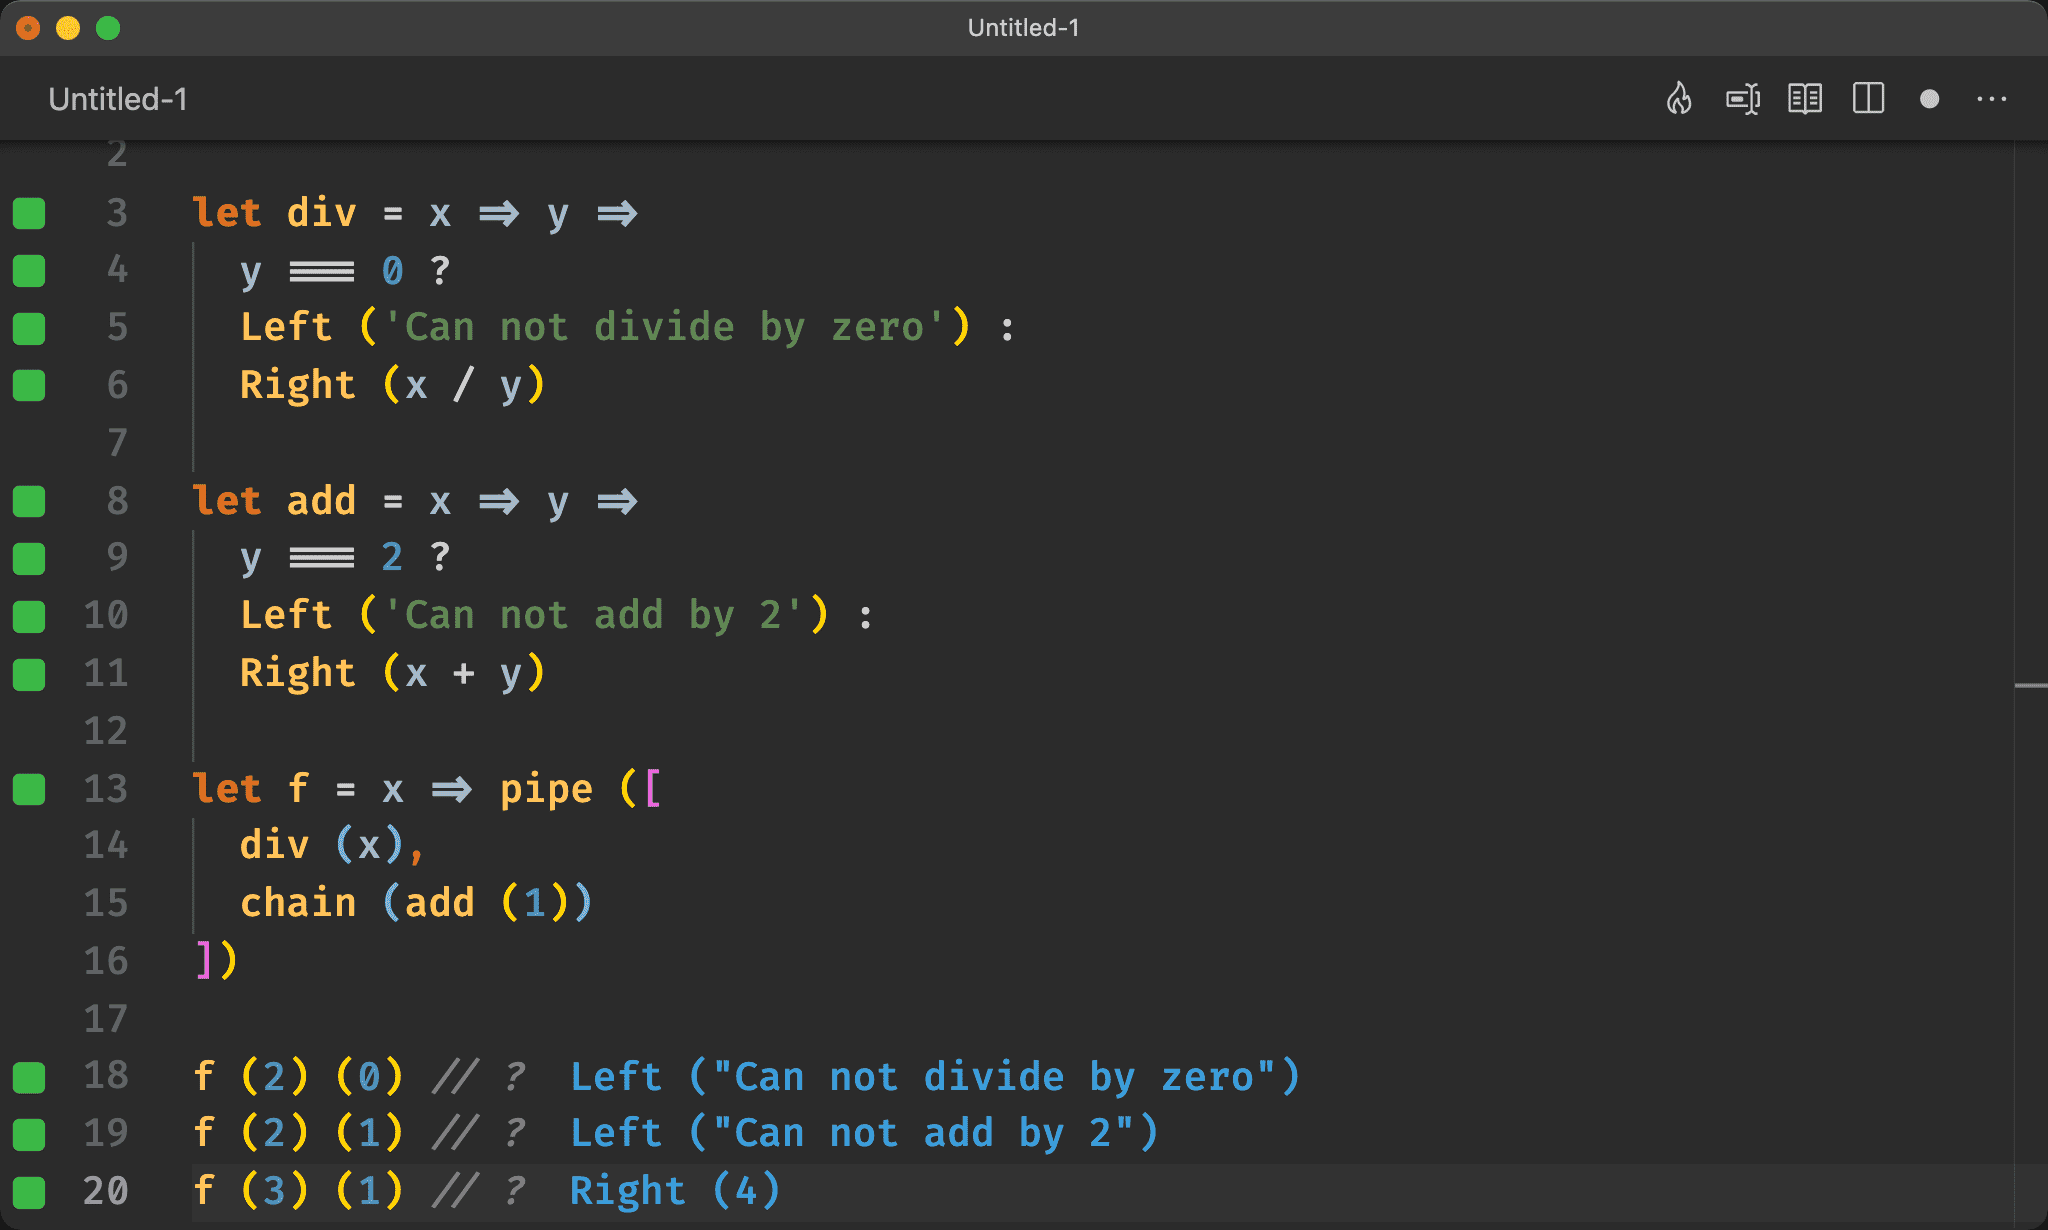The image size is (2048, 1230).
Task: Click the 'pipe' call on line 13
Action: coord(546,790)
